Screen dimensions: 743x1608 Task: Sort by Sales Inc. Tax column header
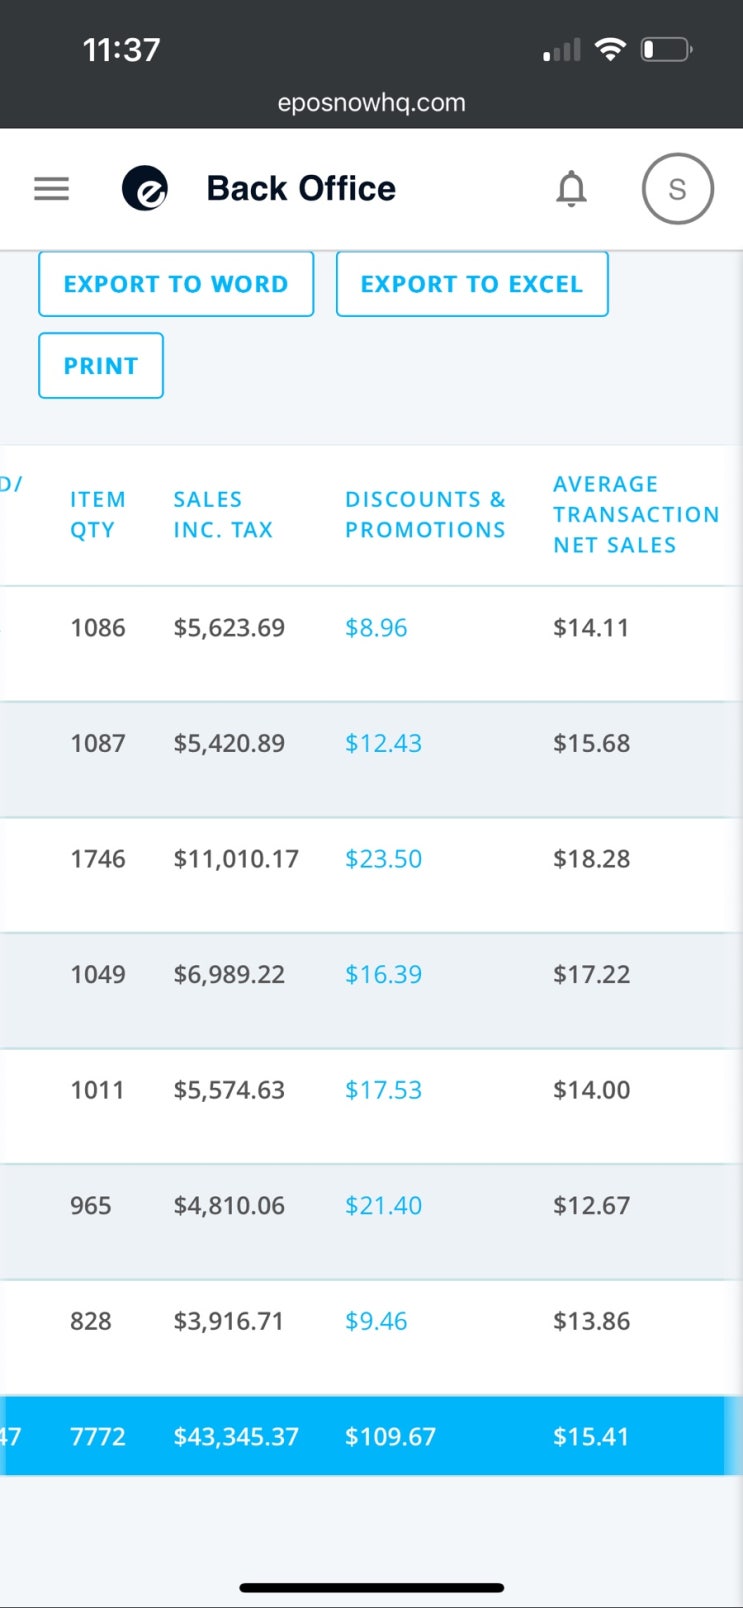pos(223,514)
